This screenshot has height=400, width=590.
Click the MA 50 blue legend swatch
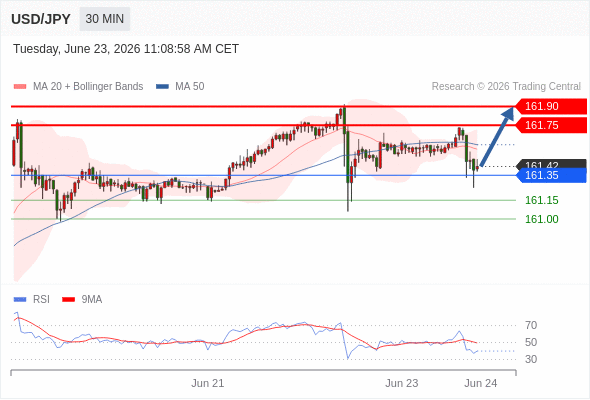pos(162,87)
